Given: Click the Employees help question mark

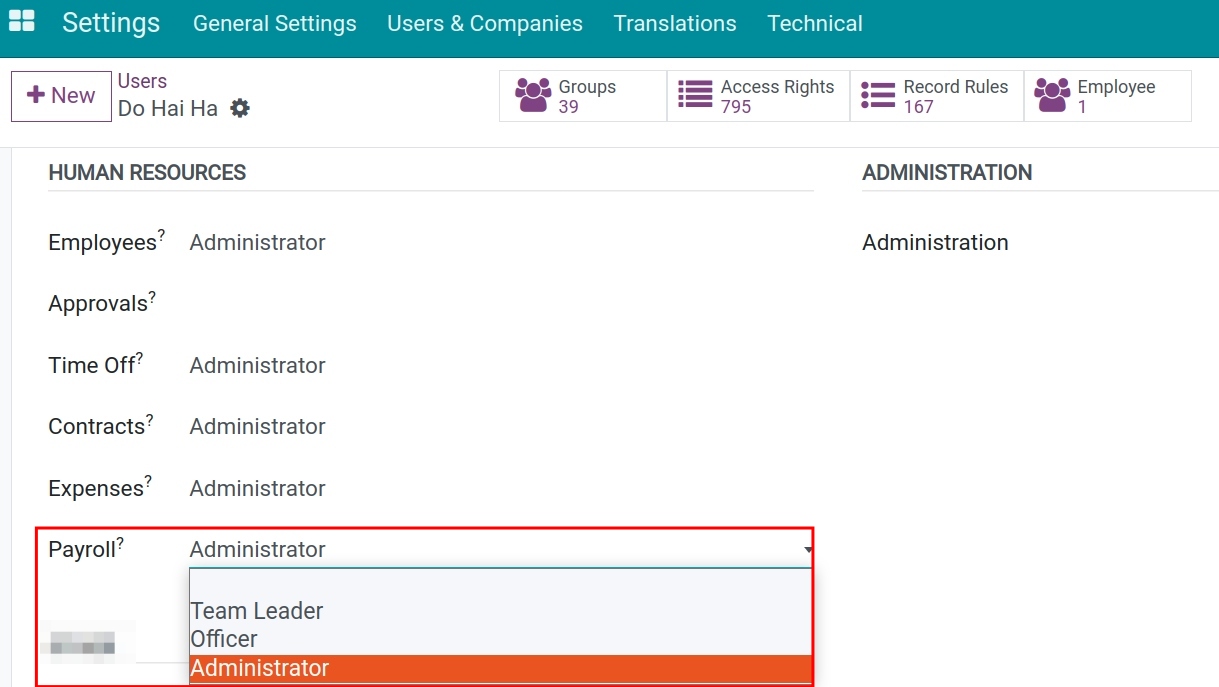Looking at the screenshot, I should coord(161,235).
